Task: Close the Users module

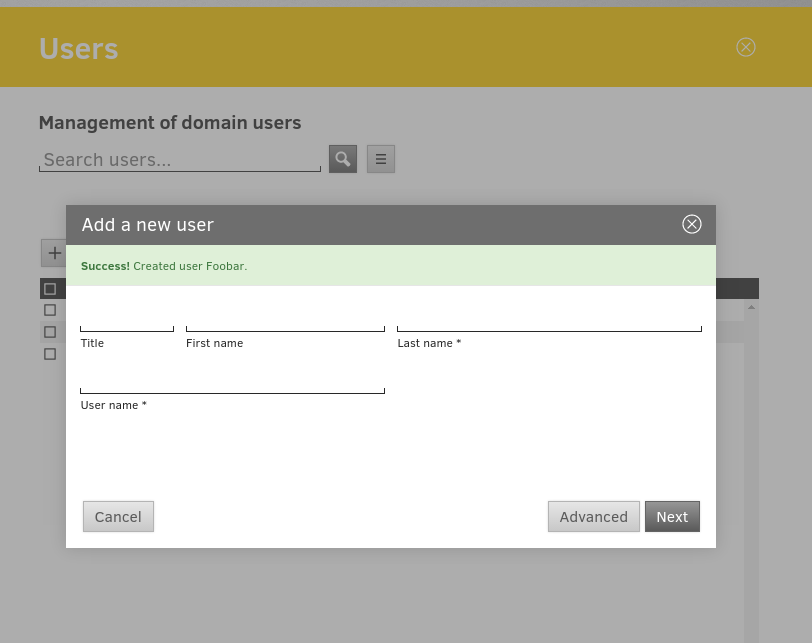Action: (x=746, y=47)
